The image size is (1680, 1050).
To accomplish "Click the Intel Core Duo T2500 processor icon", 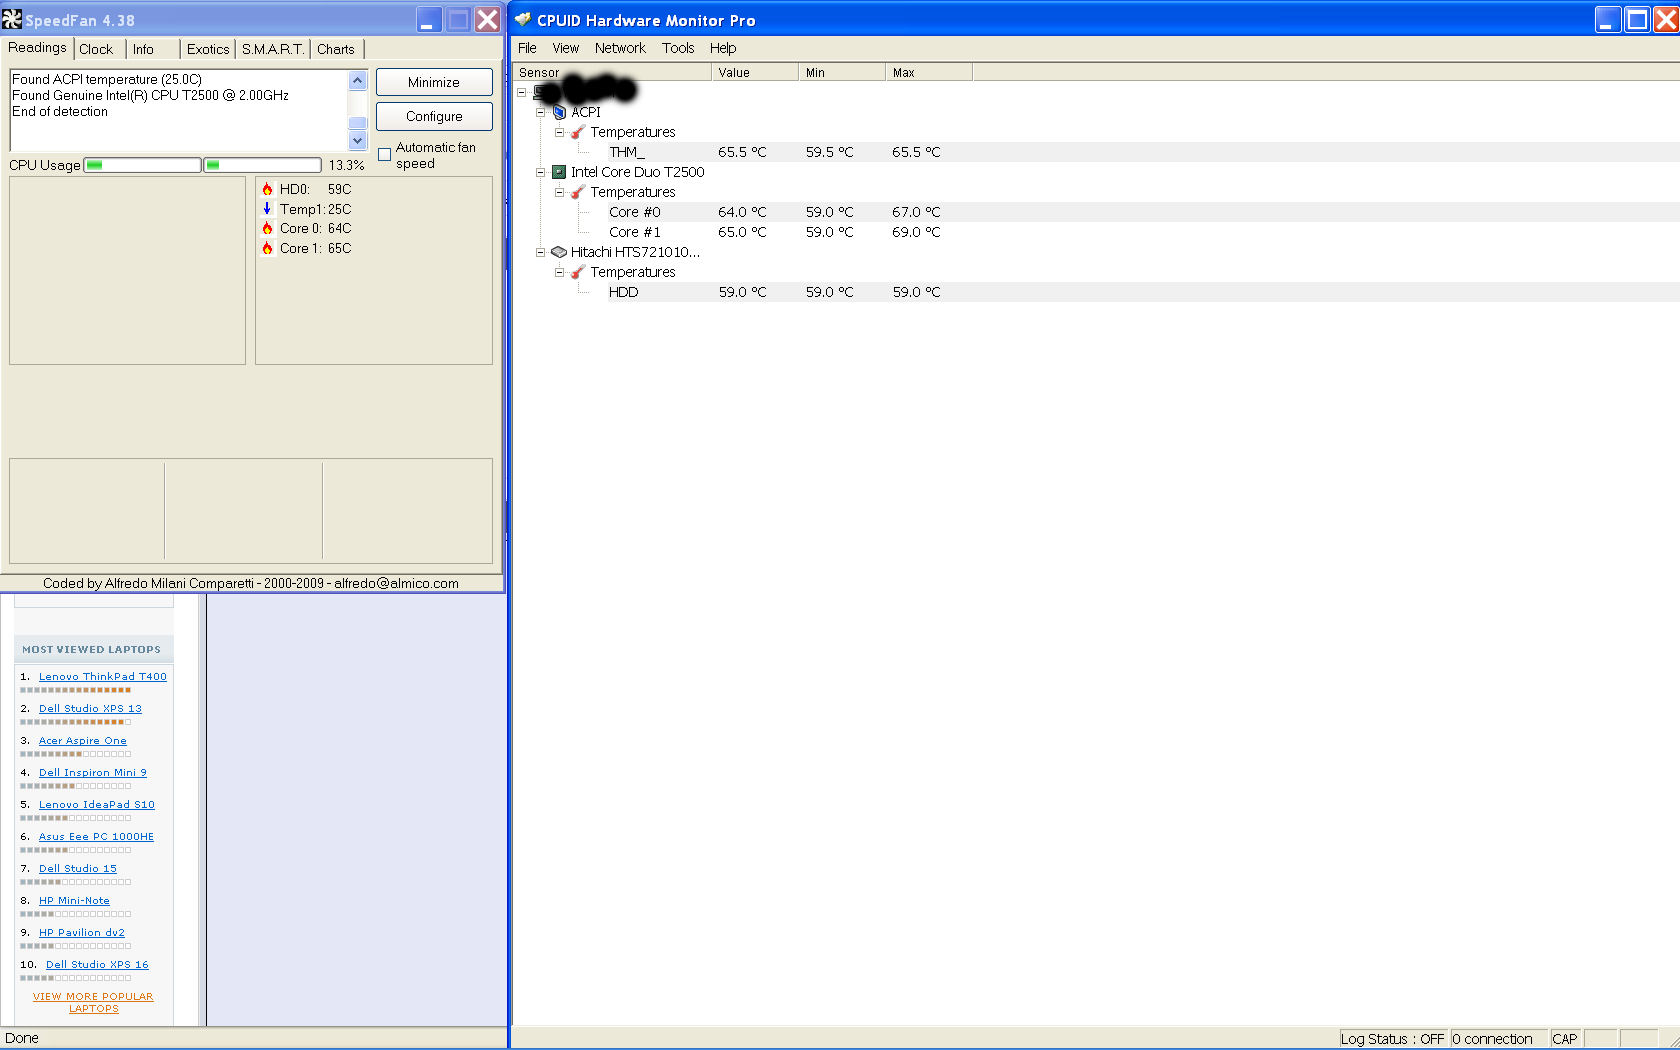I will click(x=559, y=172).
